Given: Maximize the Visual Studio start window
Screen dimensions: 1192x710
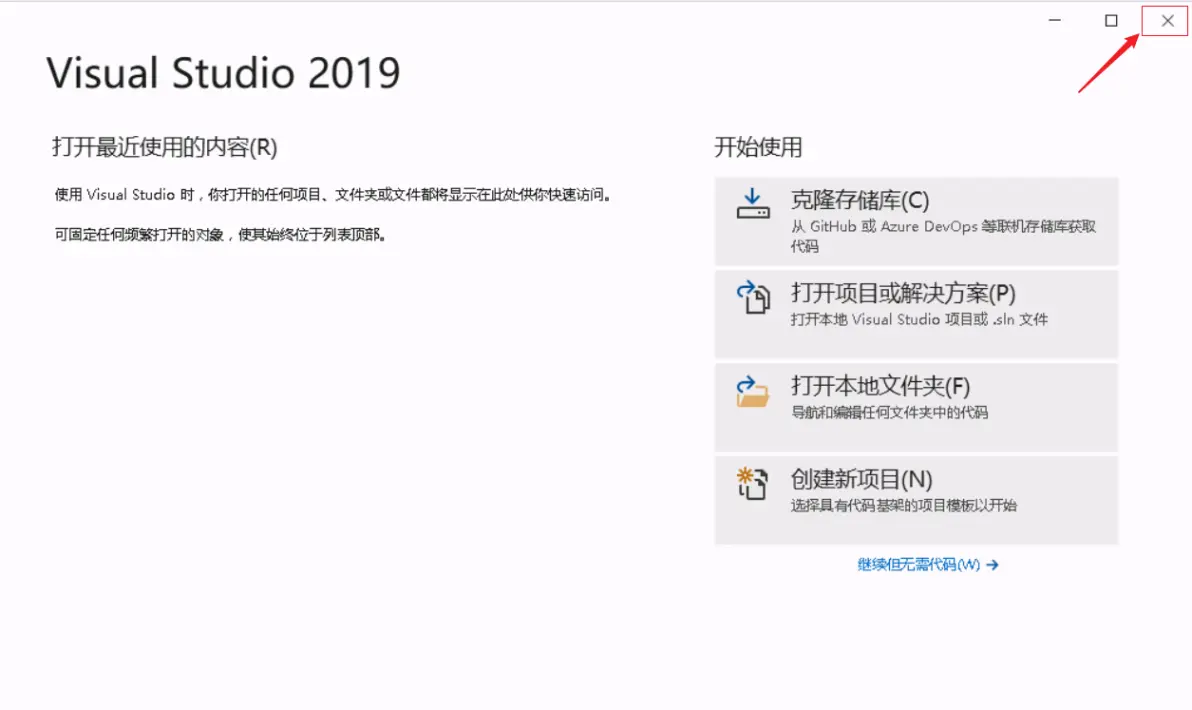Looking at the screenshot, I should [x=1111, y=21].
